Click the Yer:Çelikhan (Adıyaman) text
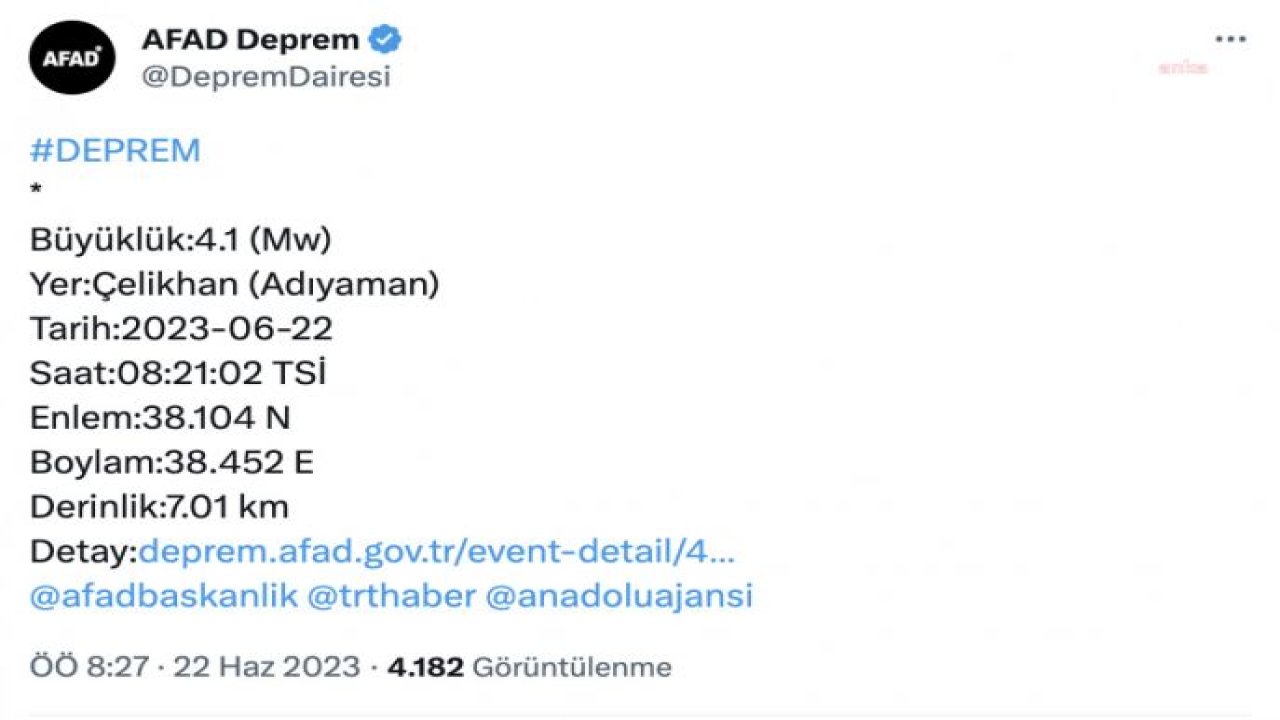The height and width of the screenshot is (720, 1280). (x=235, y=285)
